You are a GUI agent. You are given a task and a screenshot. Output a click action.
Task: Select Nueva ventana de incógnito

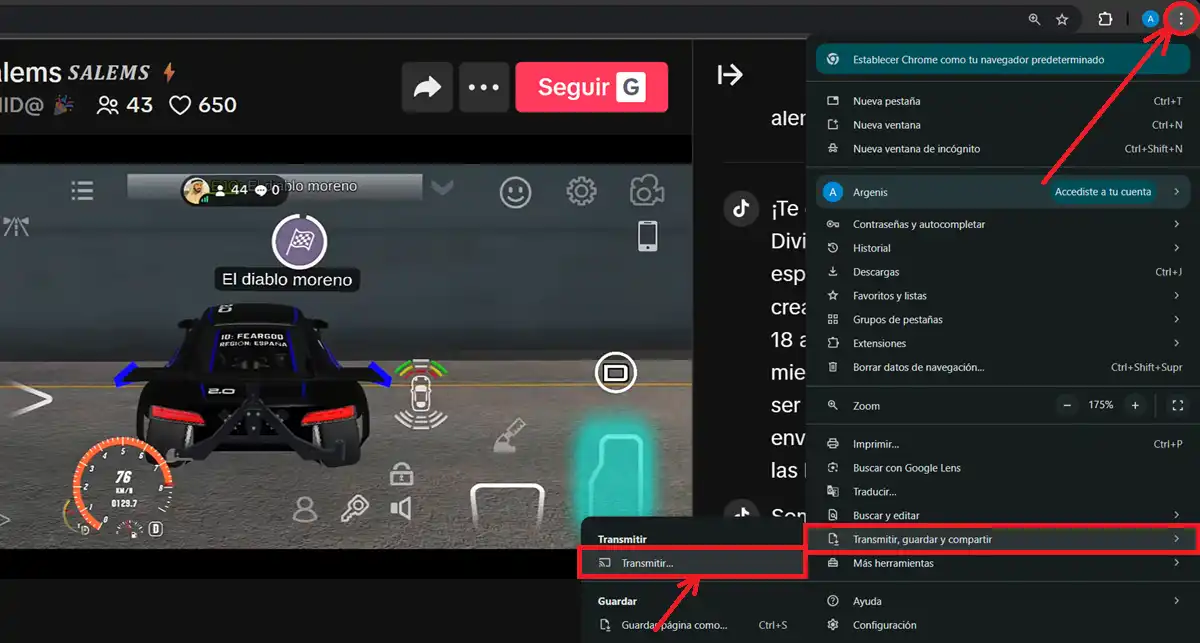(1005, 149)
